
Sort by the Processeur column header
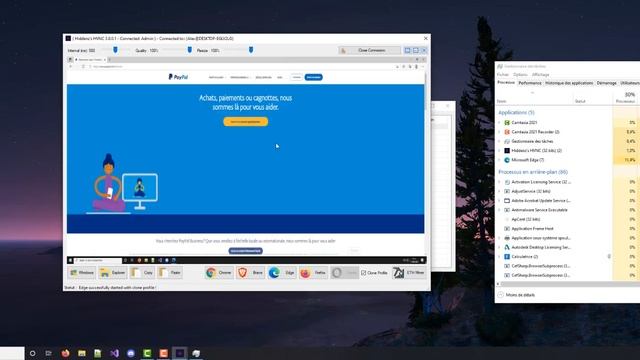[626, 98]
